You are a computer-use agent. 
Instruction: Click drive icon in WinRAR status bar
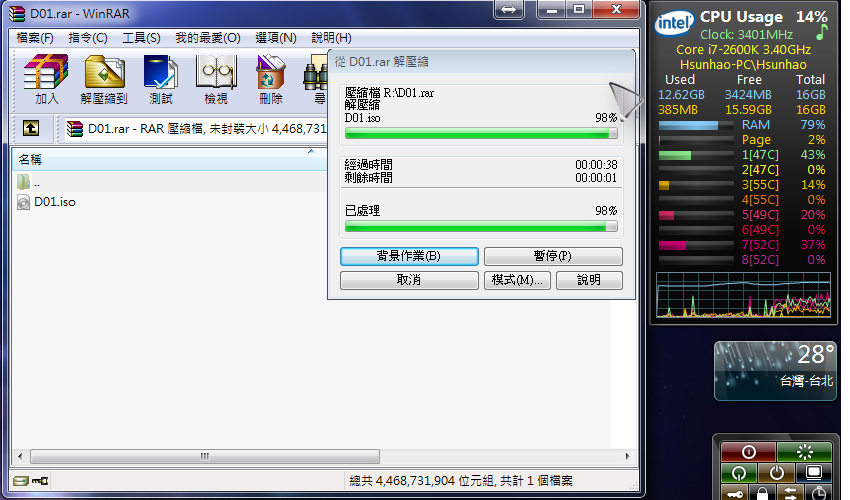click(20, 481)
